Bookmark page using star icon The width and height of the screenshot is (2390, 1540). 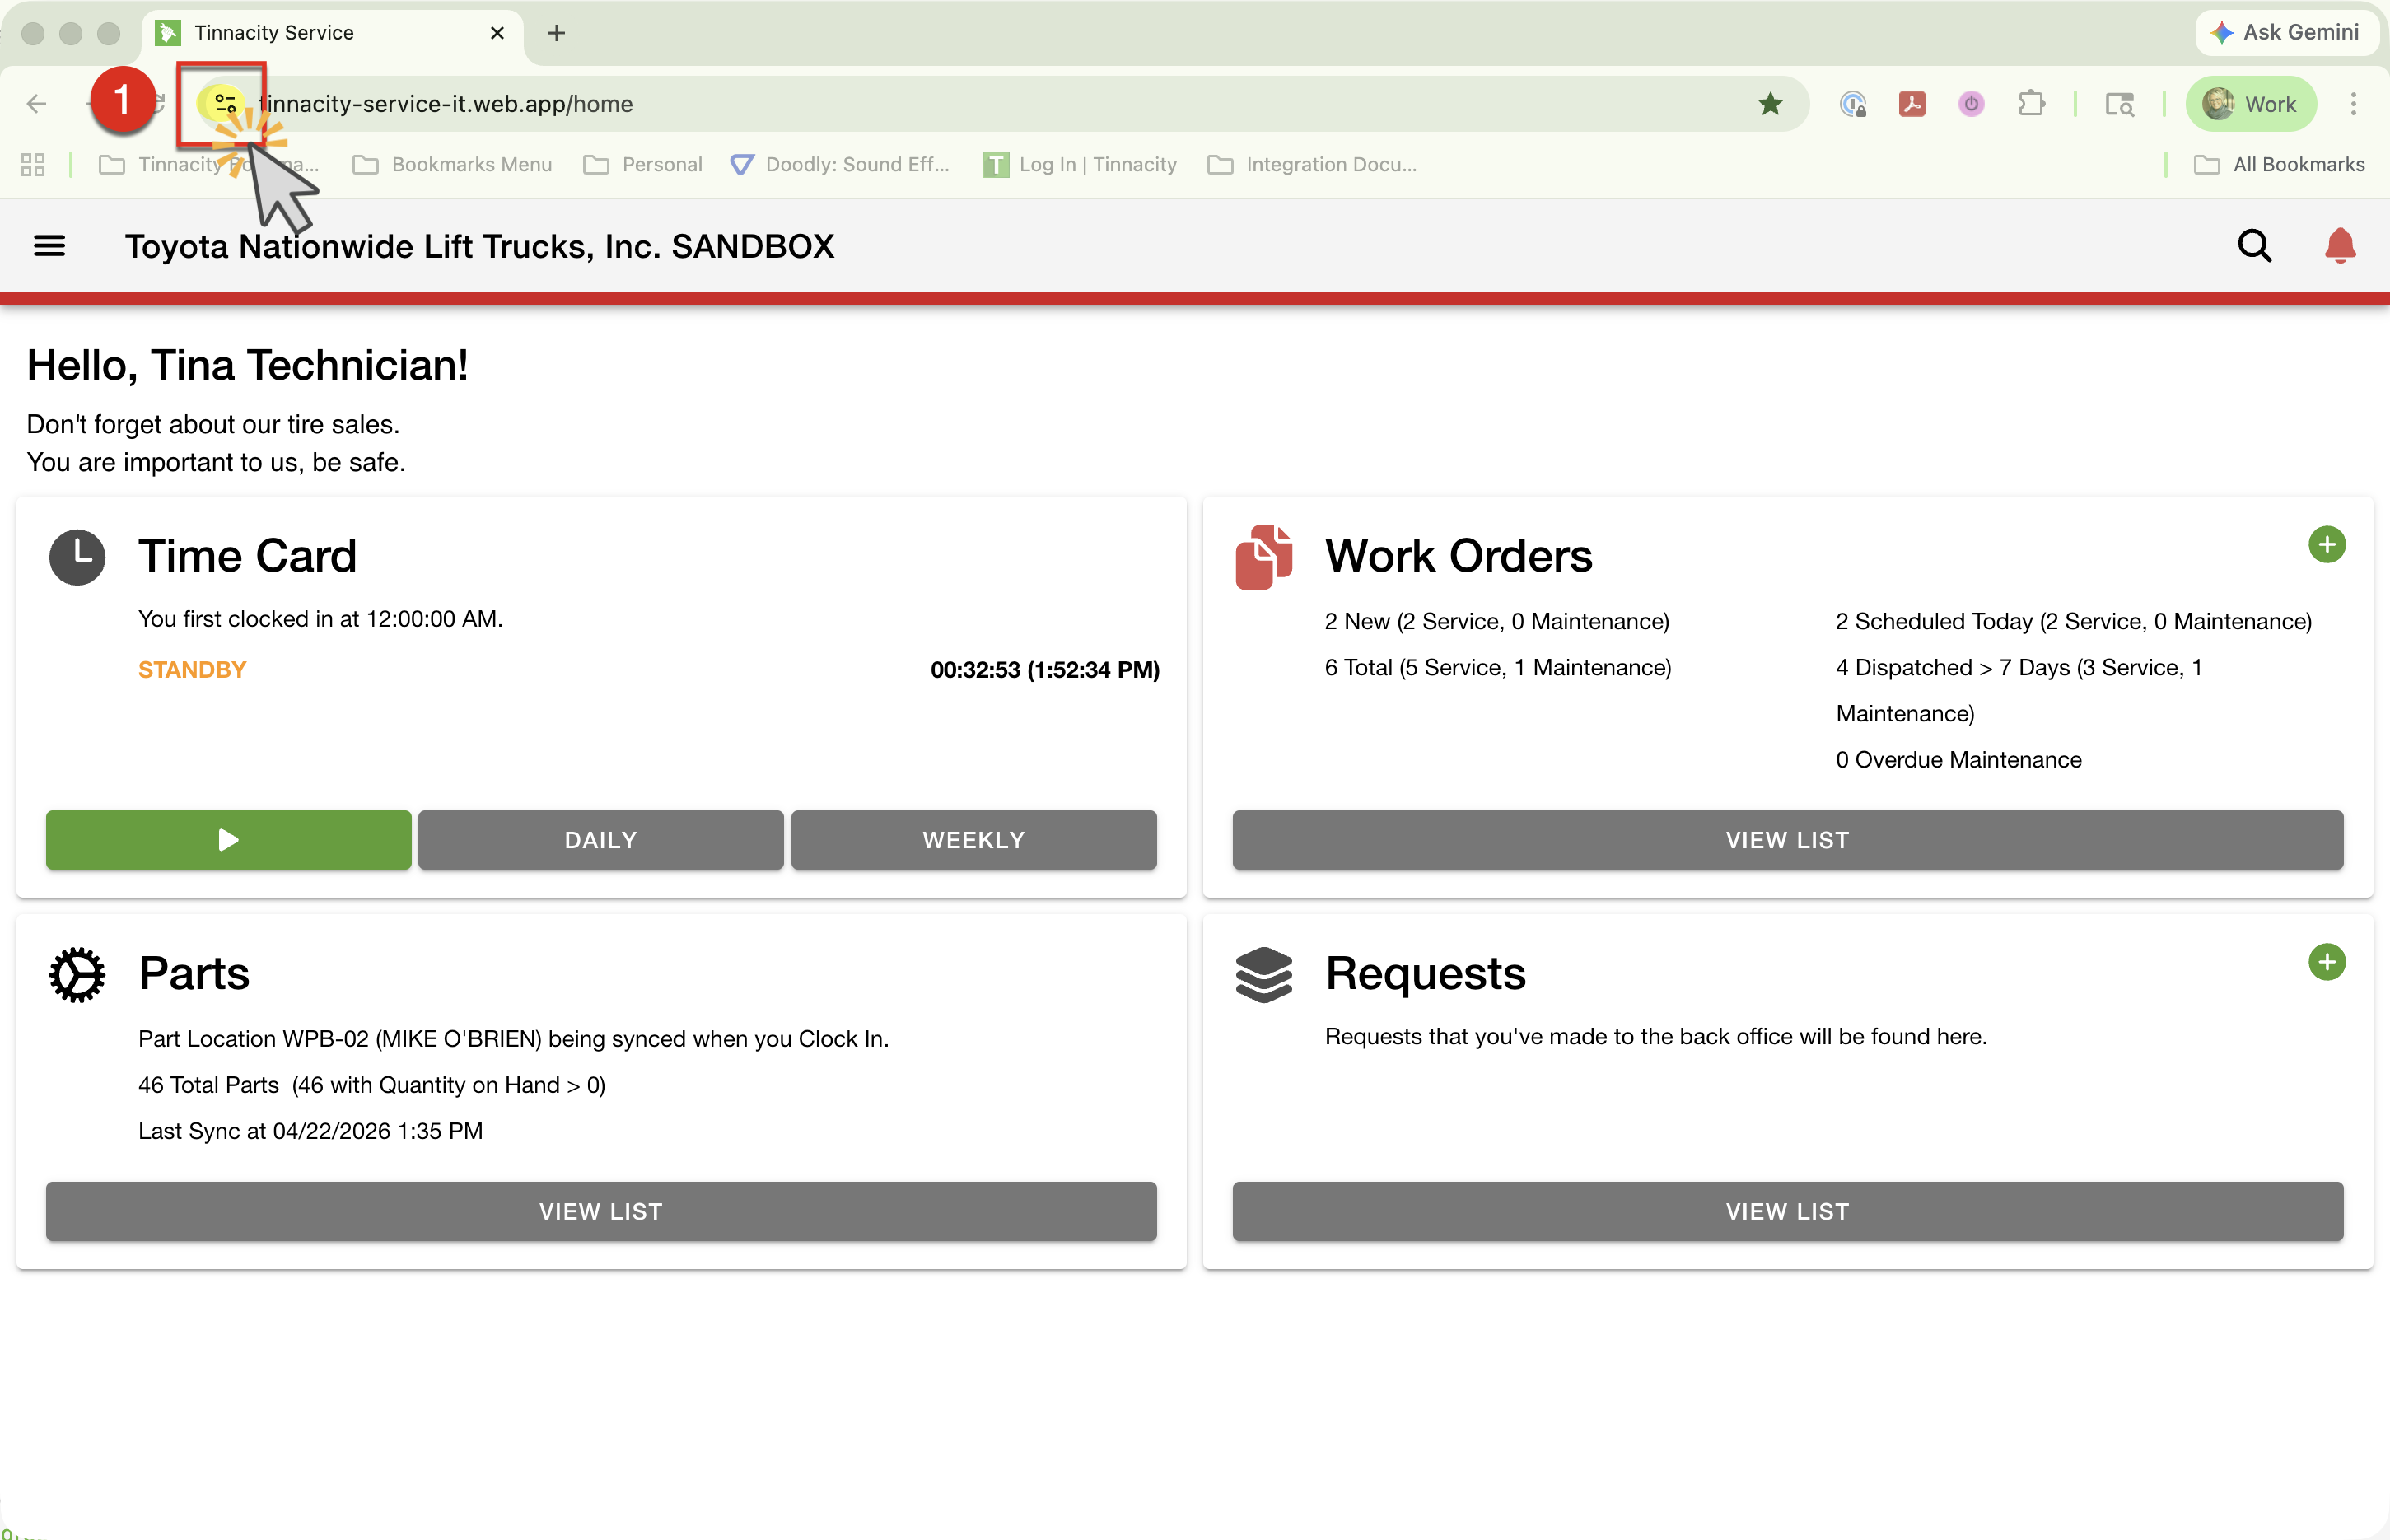click(1770, 104)
